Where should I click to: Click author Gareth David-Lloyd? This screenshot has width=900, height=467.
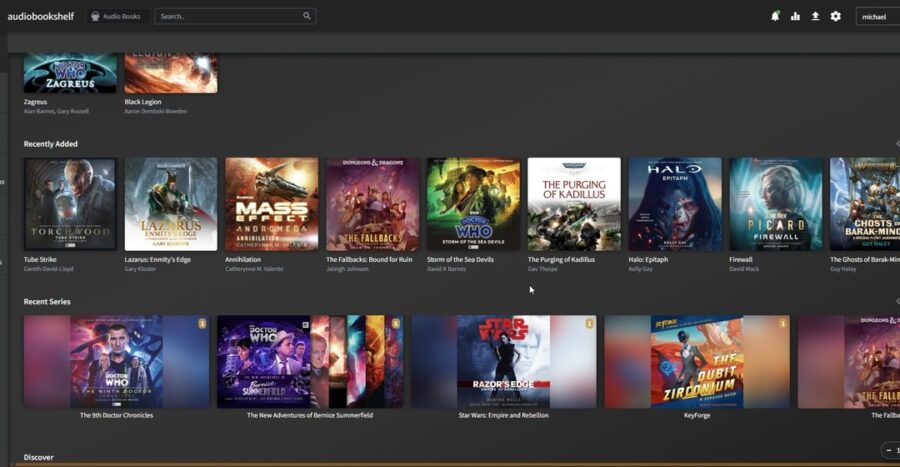pyautogui.click(x=48, y=269)
